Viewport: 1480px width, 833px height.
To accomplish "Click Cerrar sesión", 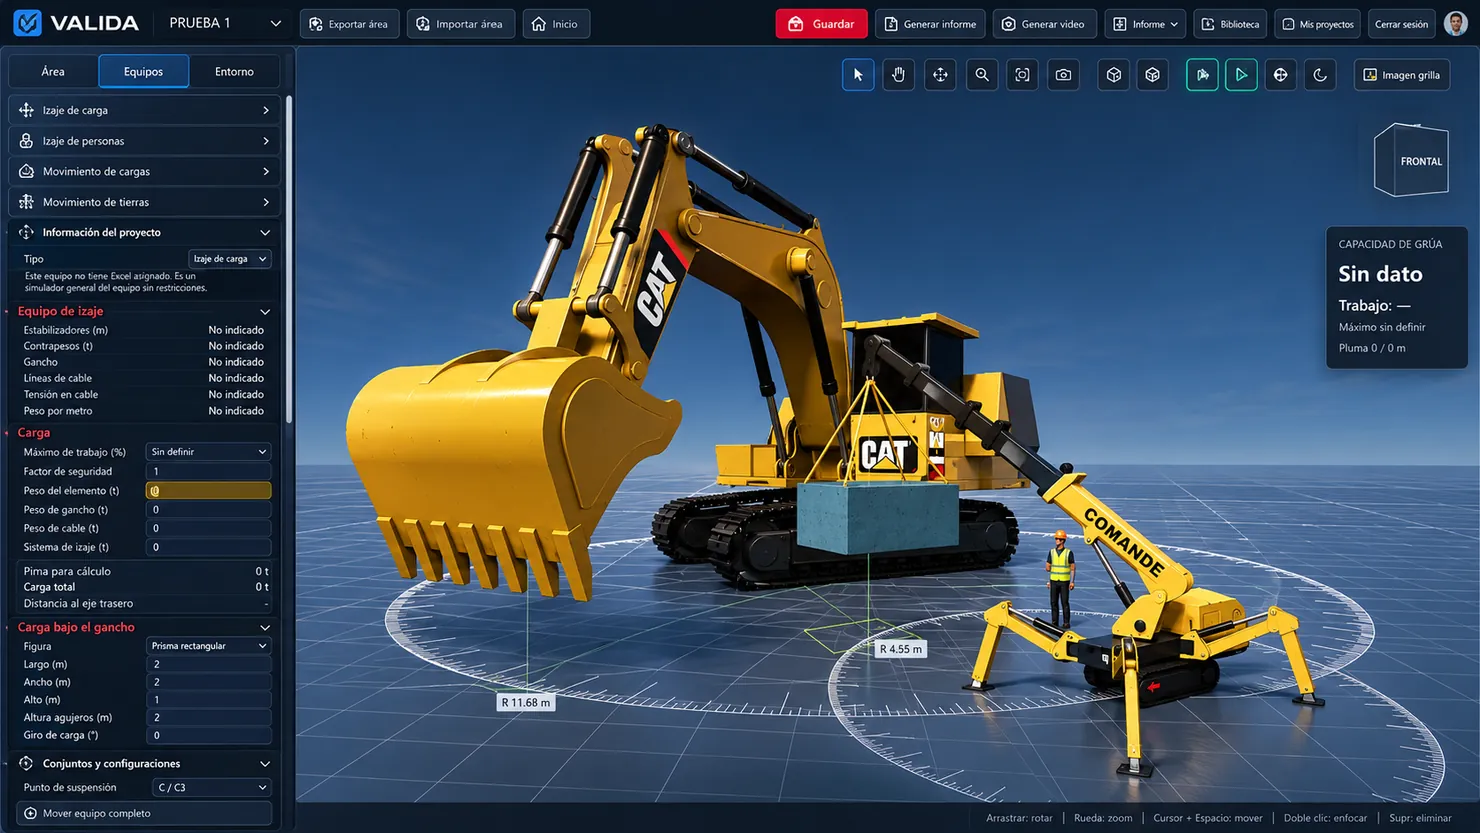I will click(x=1401, y=24).
